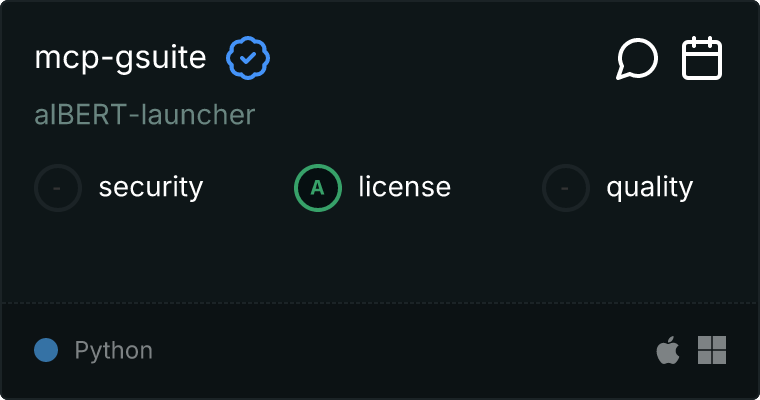Image resolution: width=760 pixels, height=400 pixels.
Task: Click the dotted divider above Python
Action: click(x=380, y=302)
